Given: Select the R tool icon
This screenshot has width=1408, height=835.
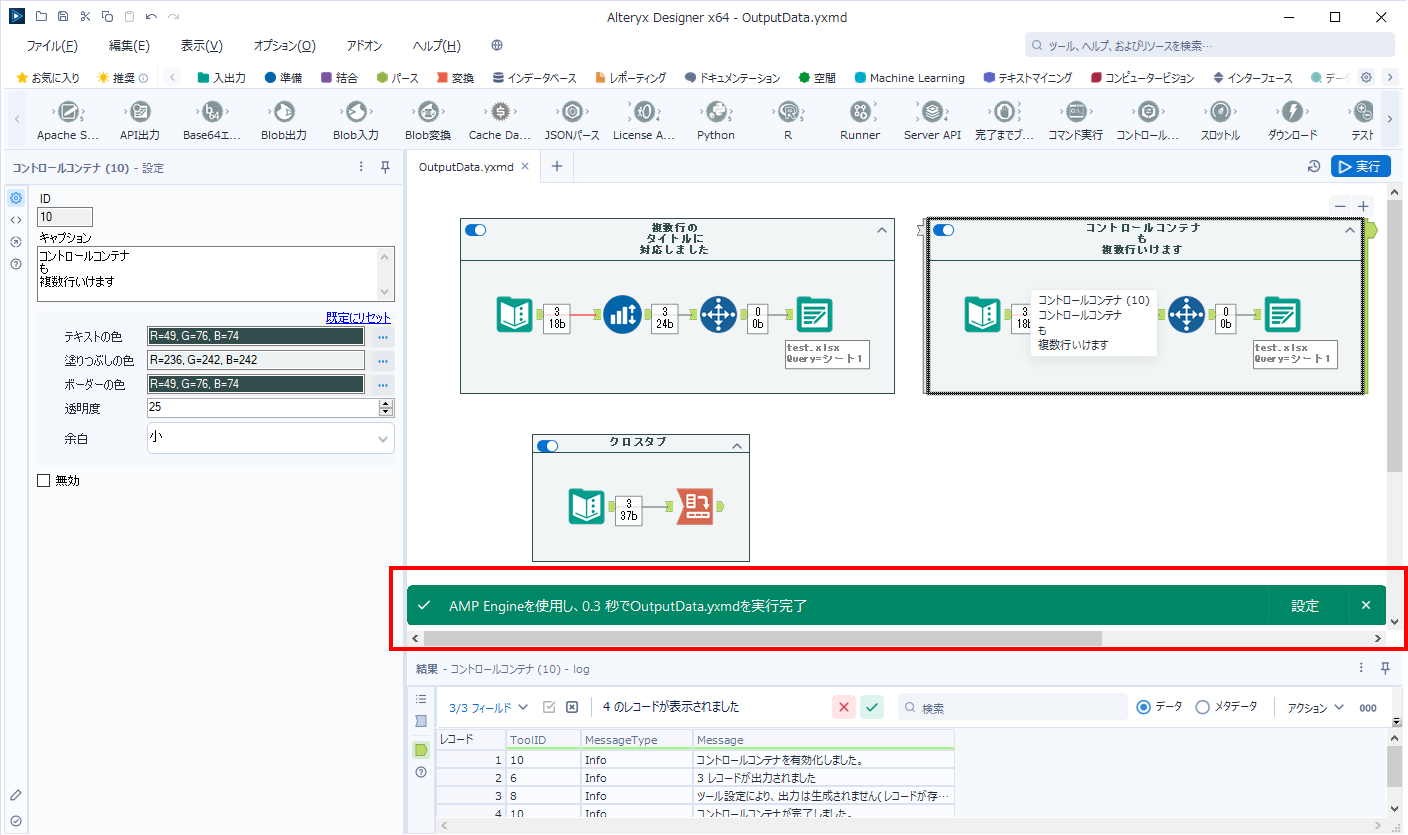Looking at the screenshot, I should (788, 112).
